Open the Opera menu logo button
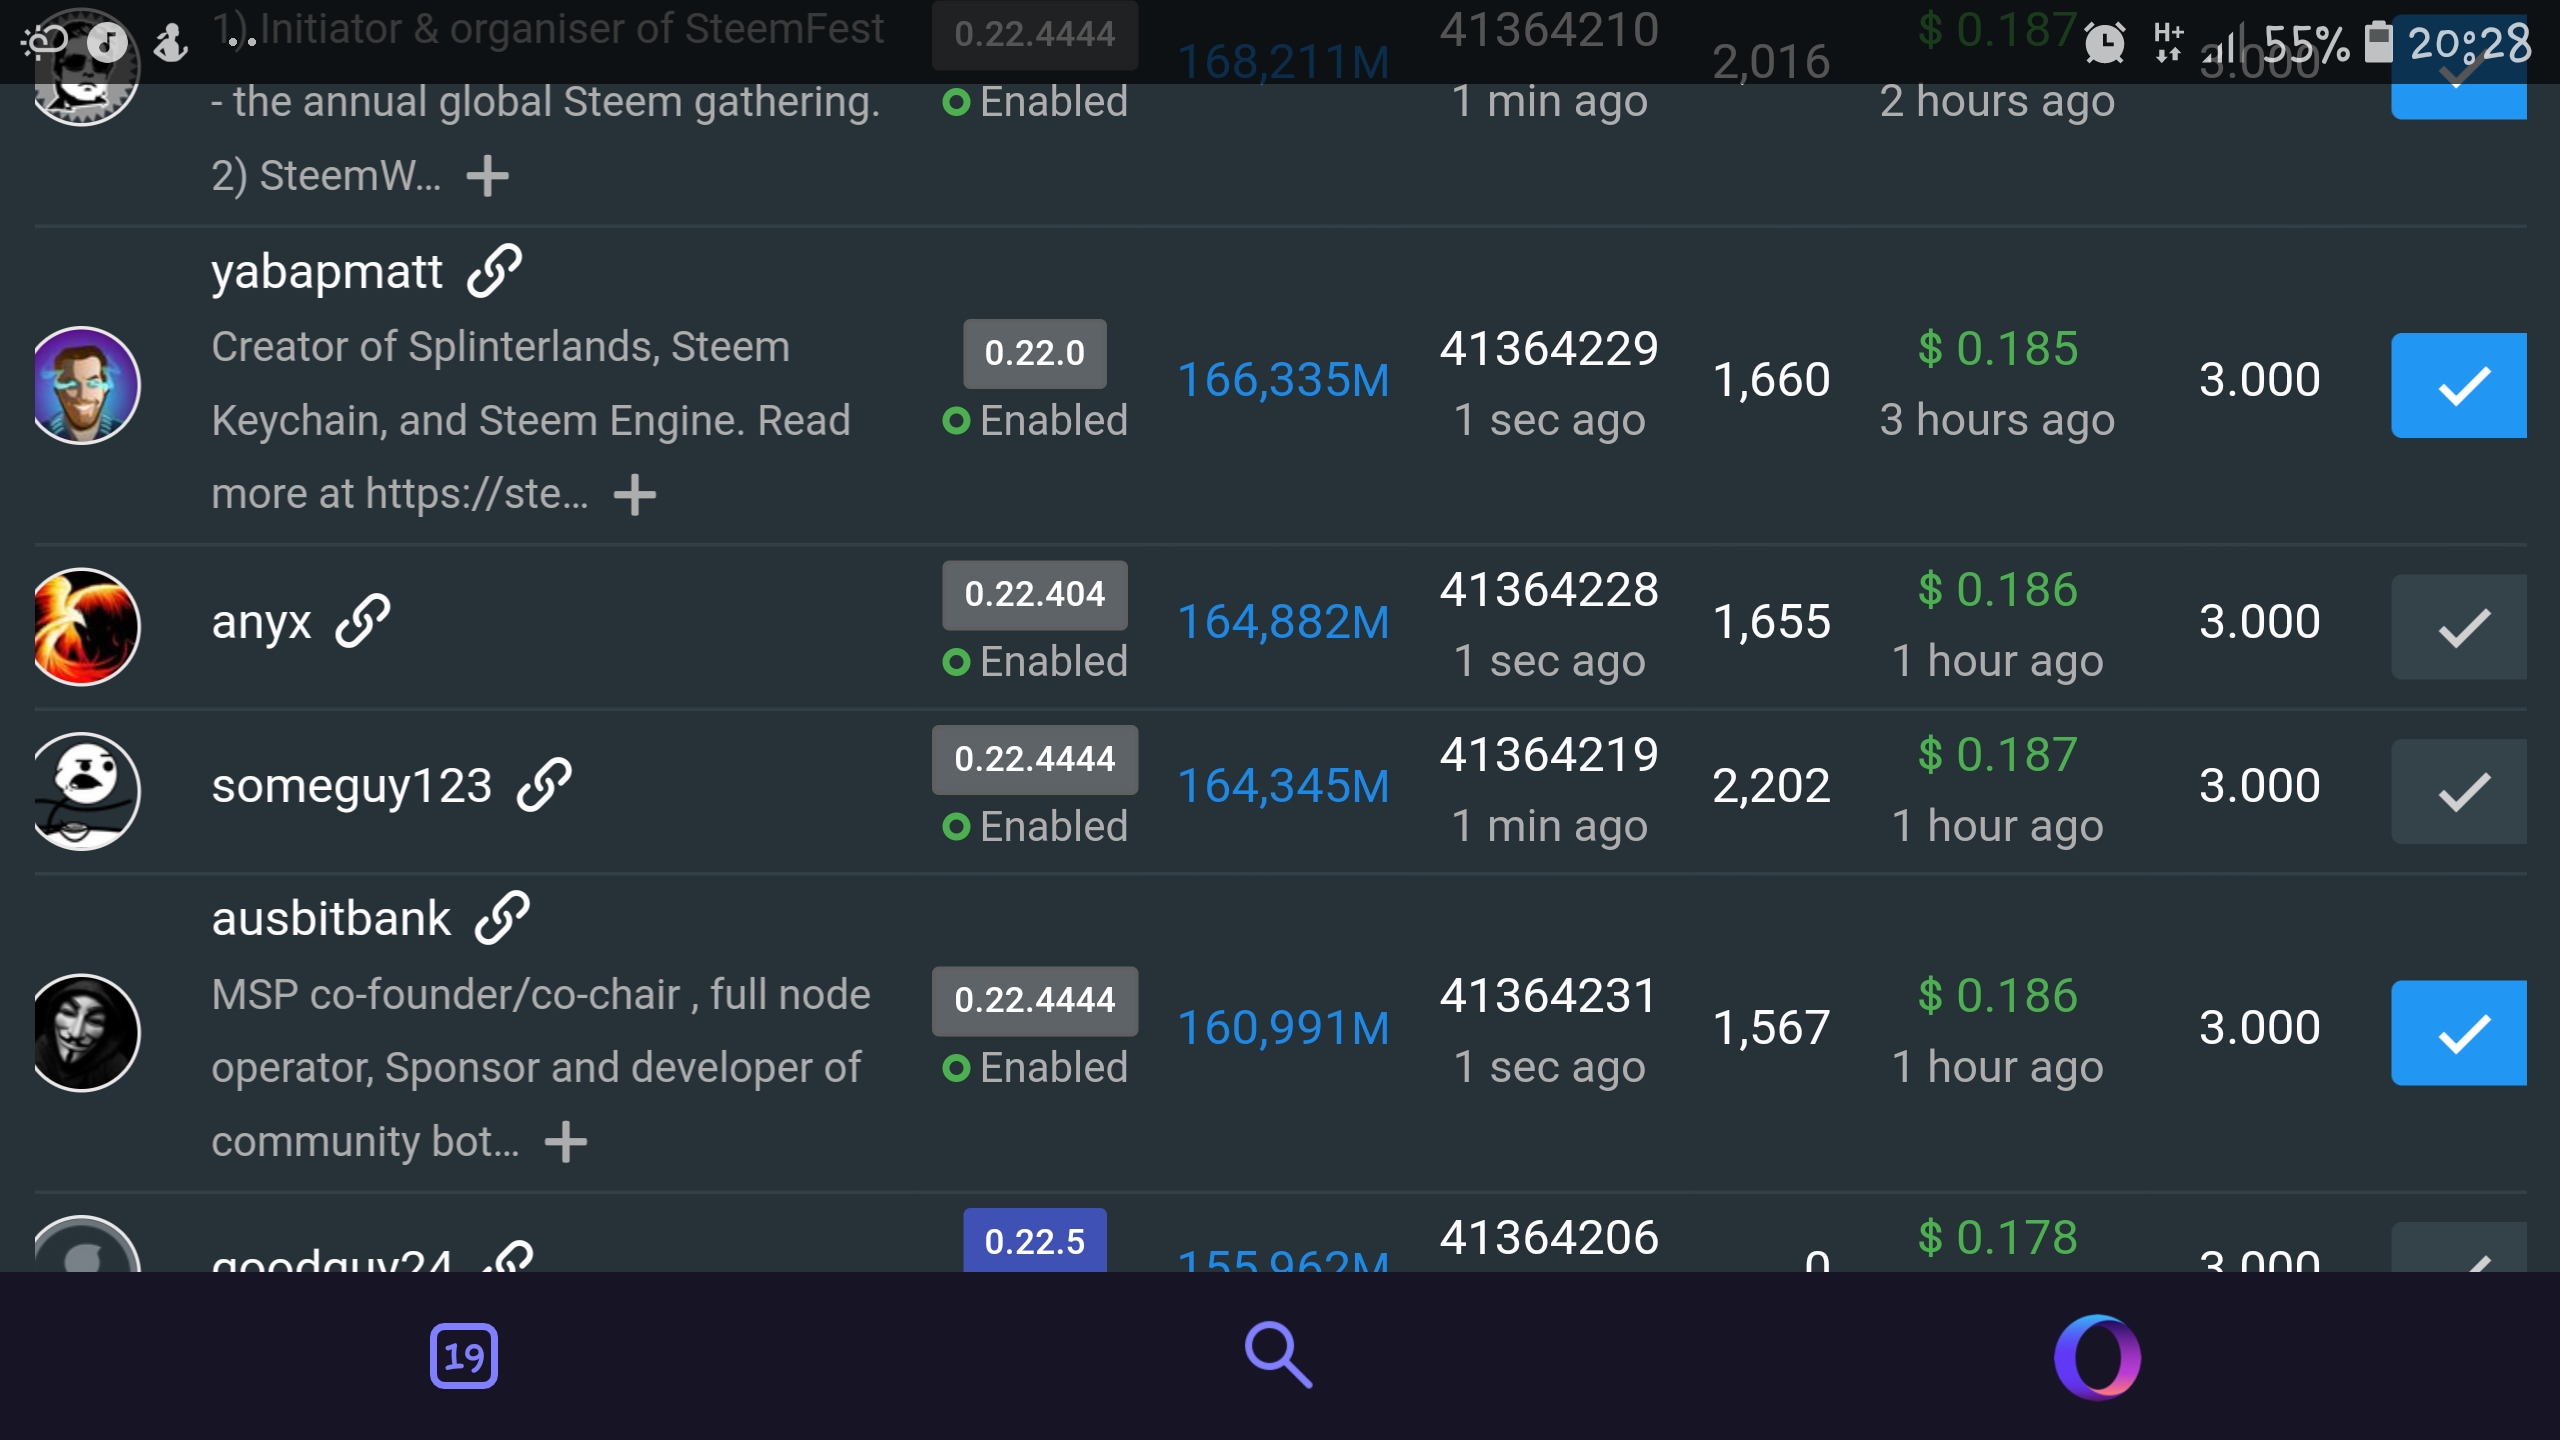This screenshot has width=2560, height=1440. (2097, 1356)
